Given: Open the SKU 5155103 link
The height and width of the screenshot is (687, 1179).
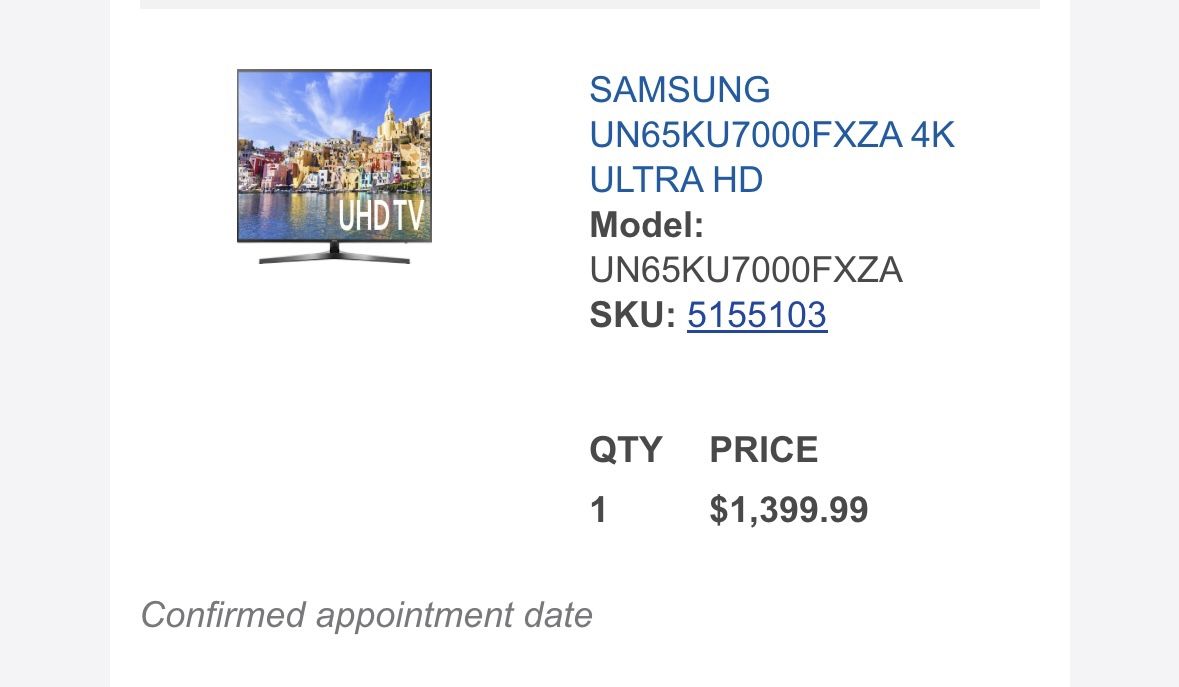Looking at the screenshot, I should pos(757,315).
